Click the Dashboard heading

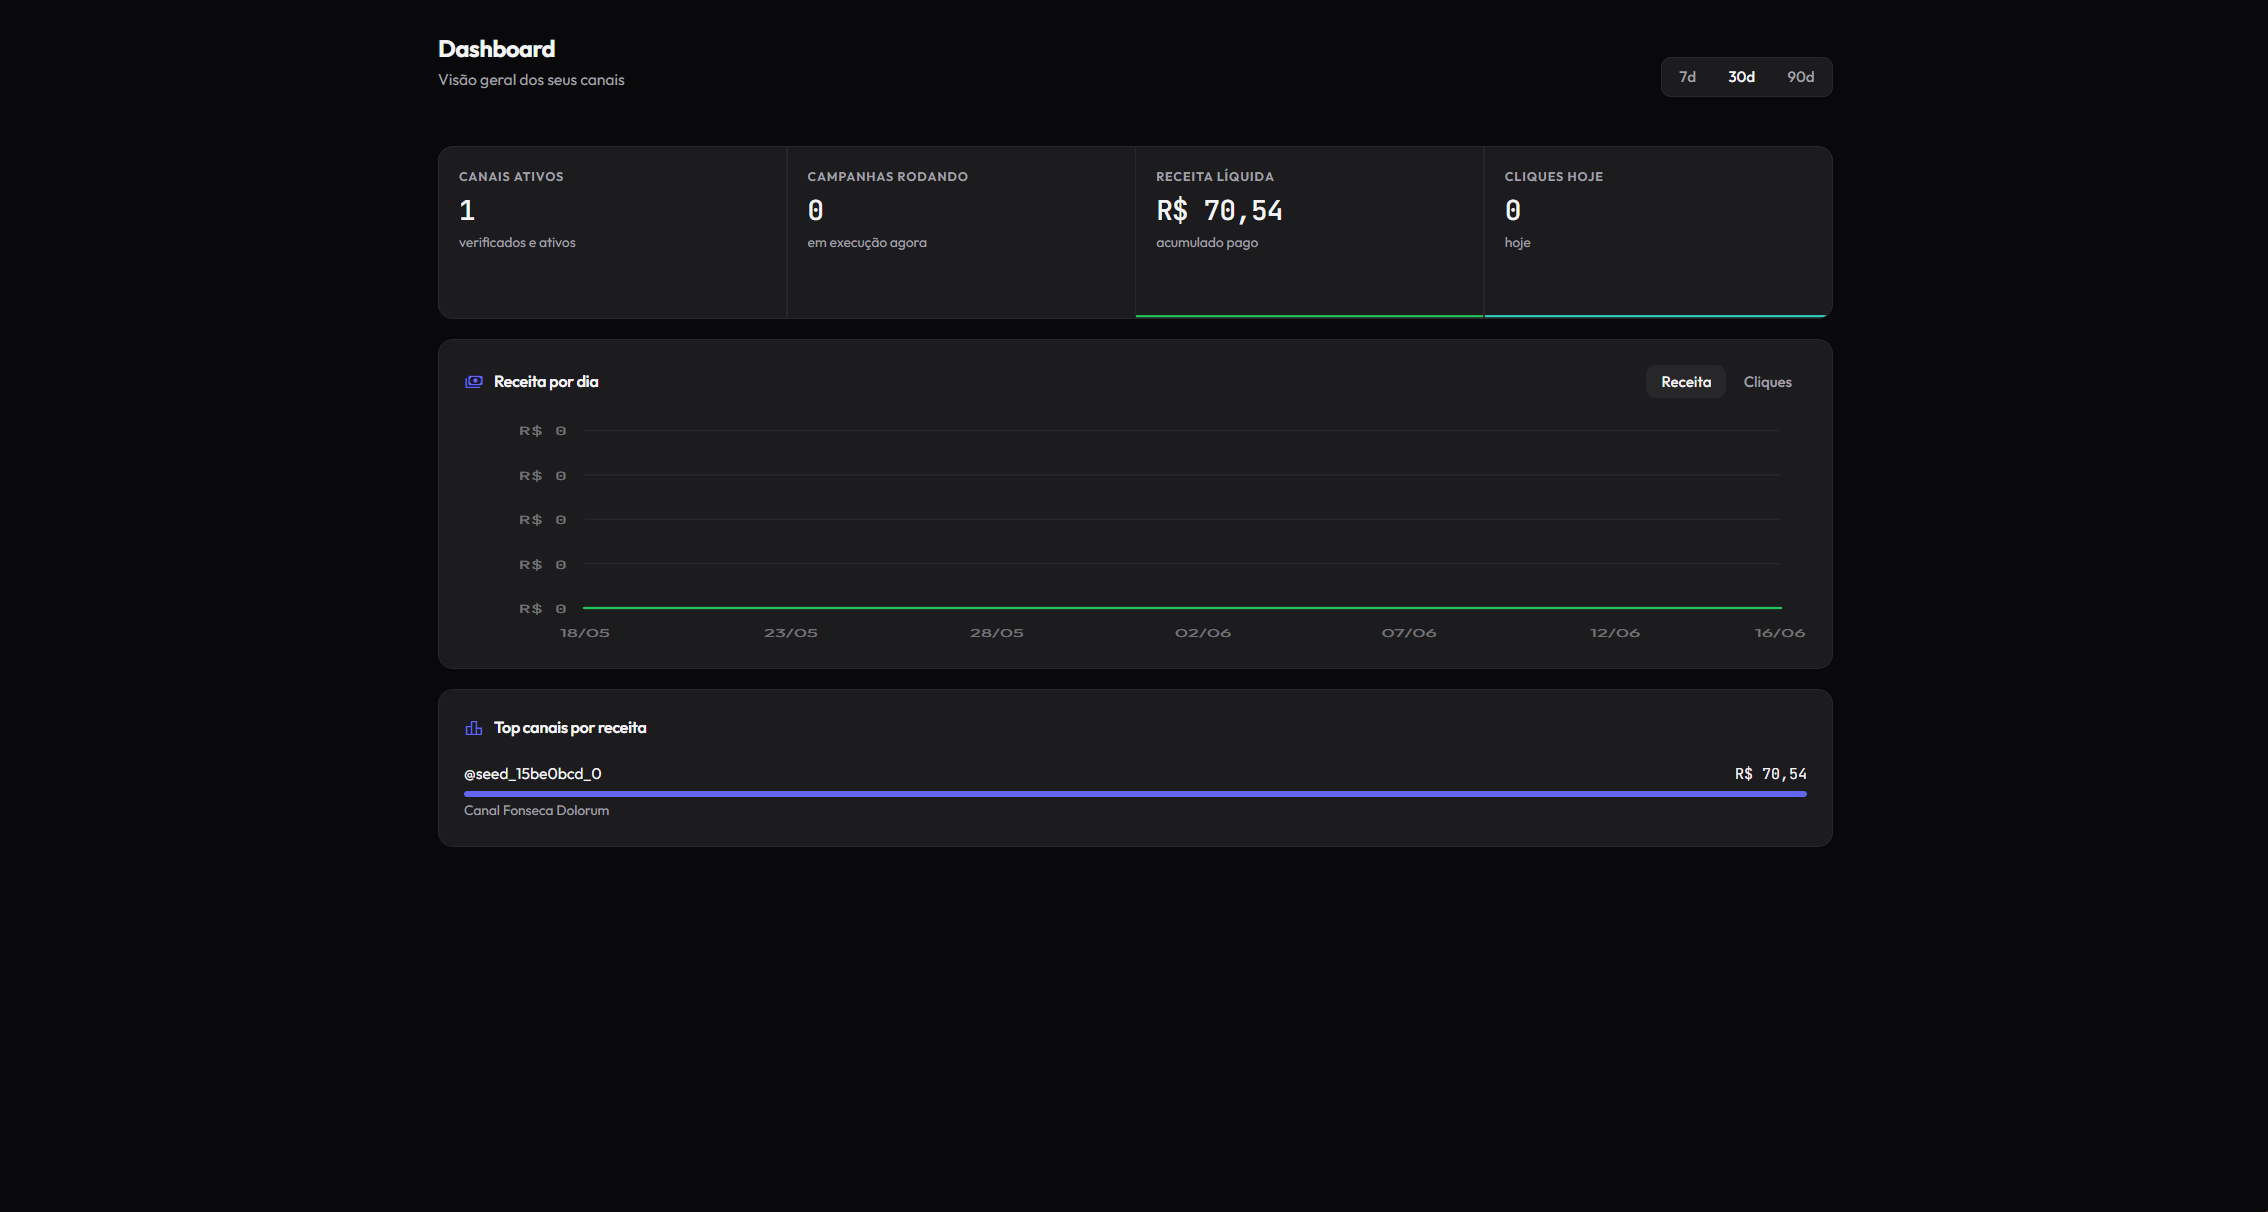tap(496, 49)
